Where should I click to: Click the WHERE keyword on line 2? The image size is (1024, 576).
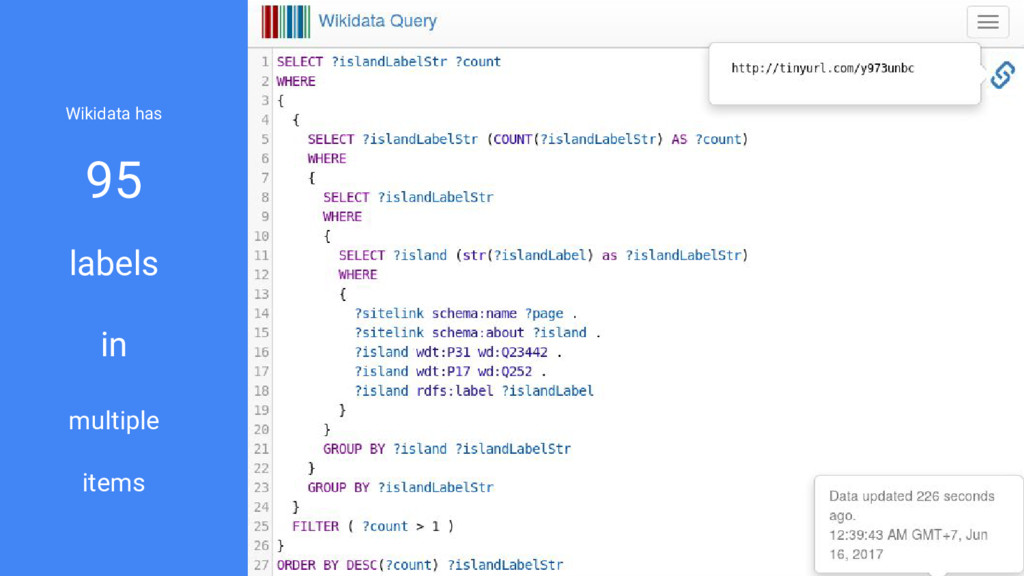pos(296,81)
